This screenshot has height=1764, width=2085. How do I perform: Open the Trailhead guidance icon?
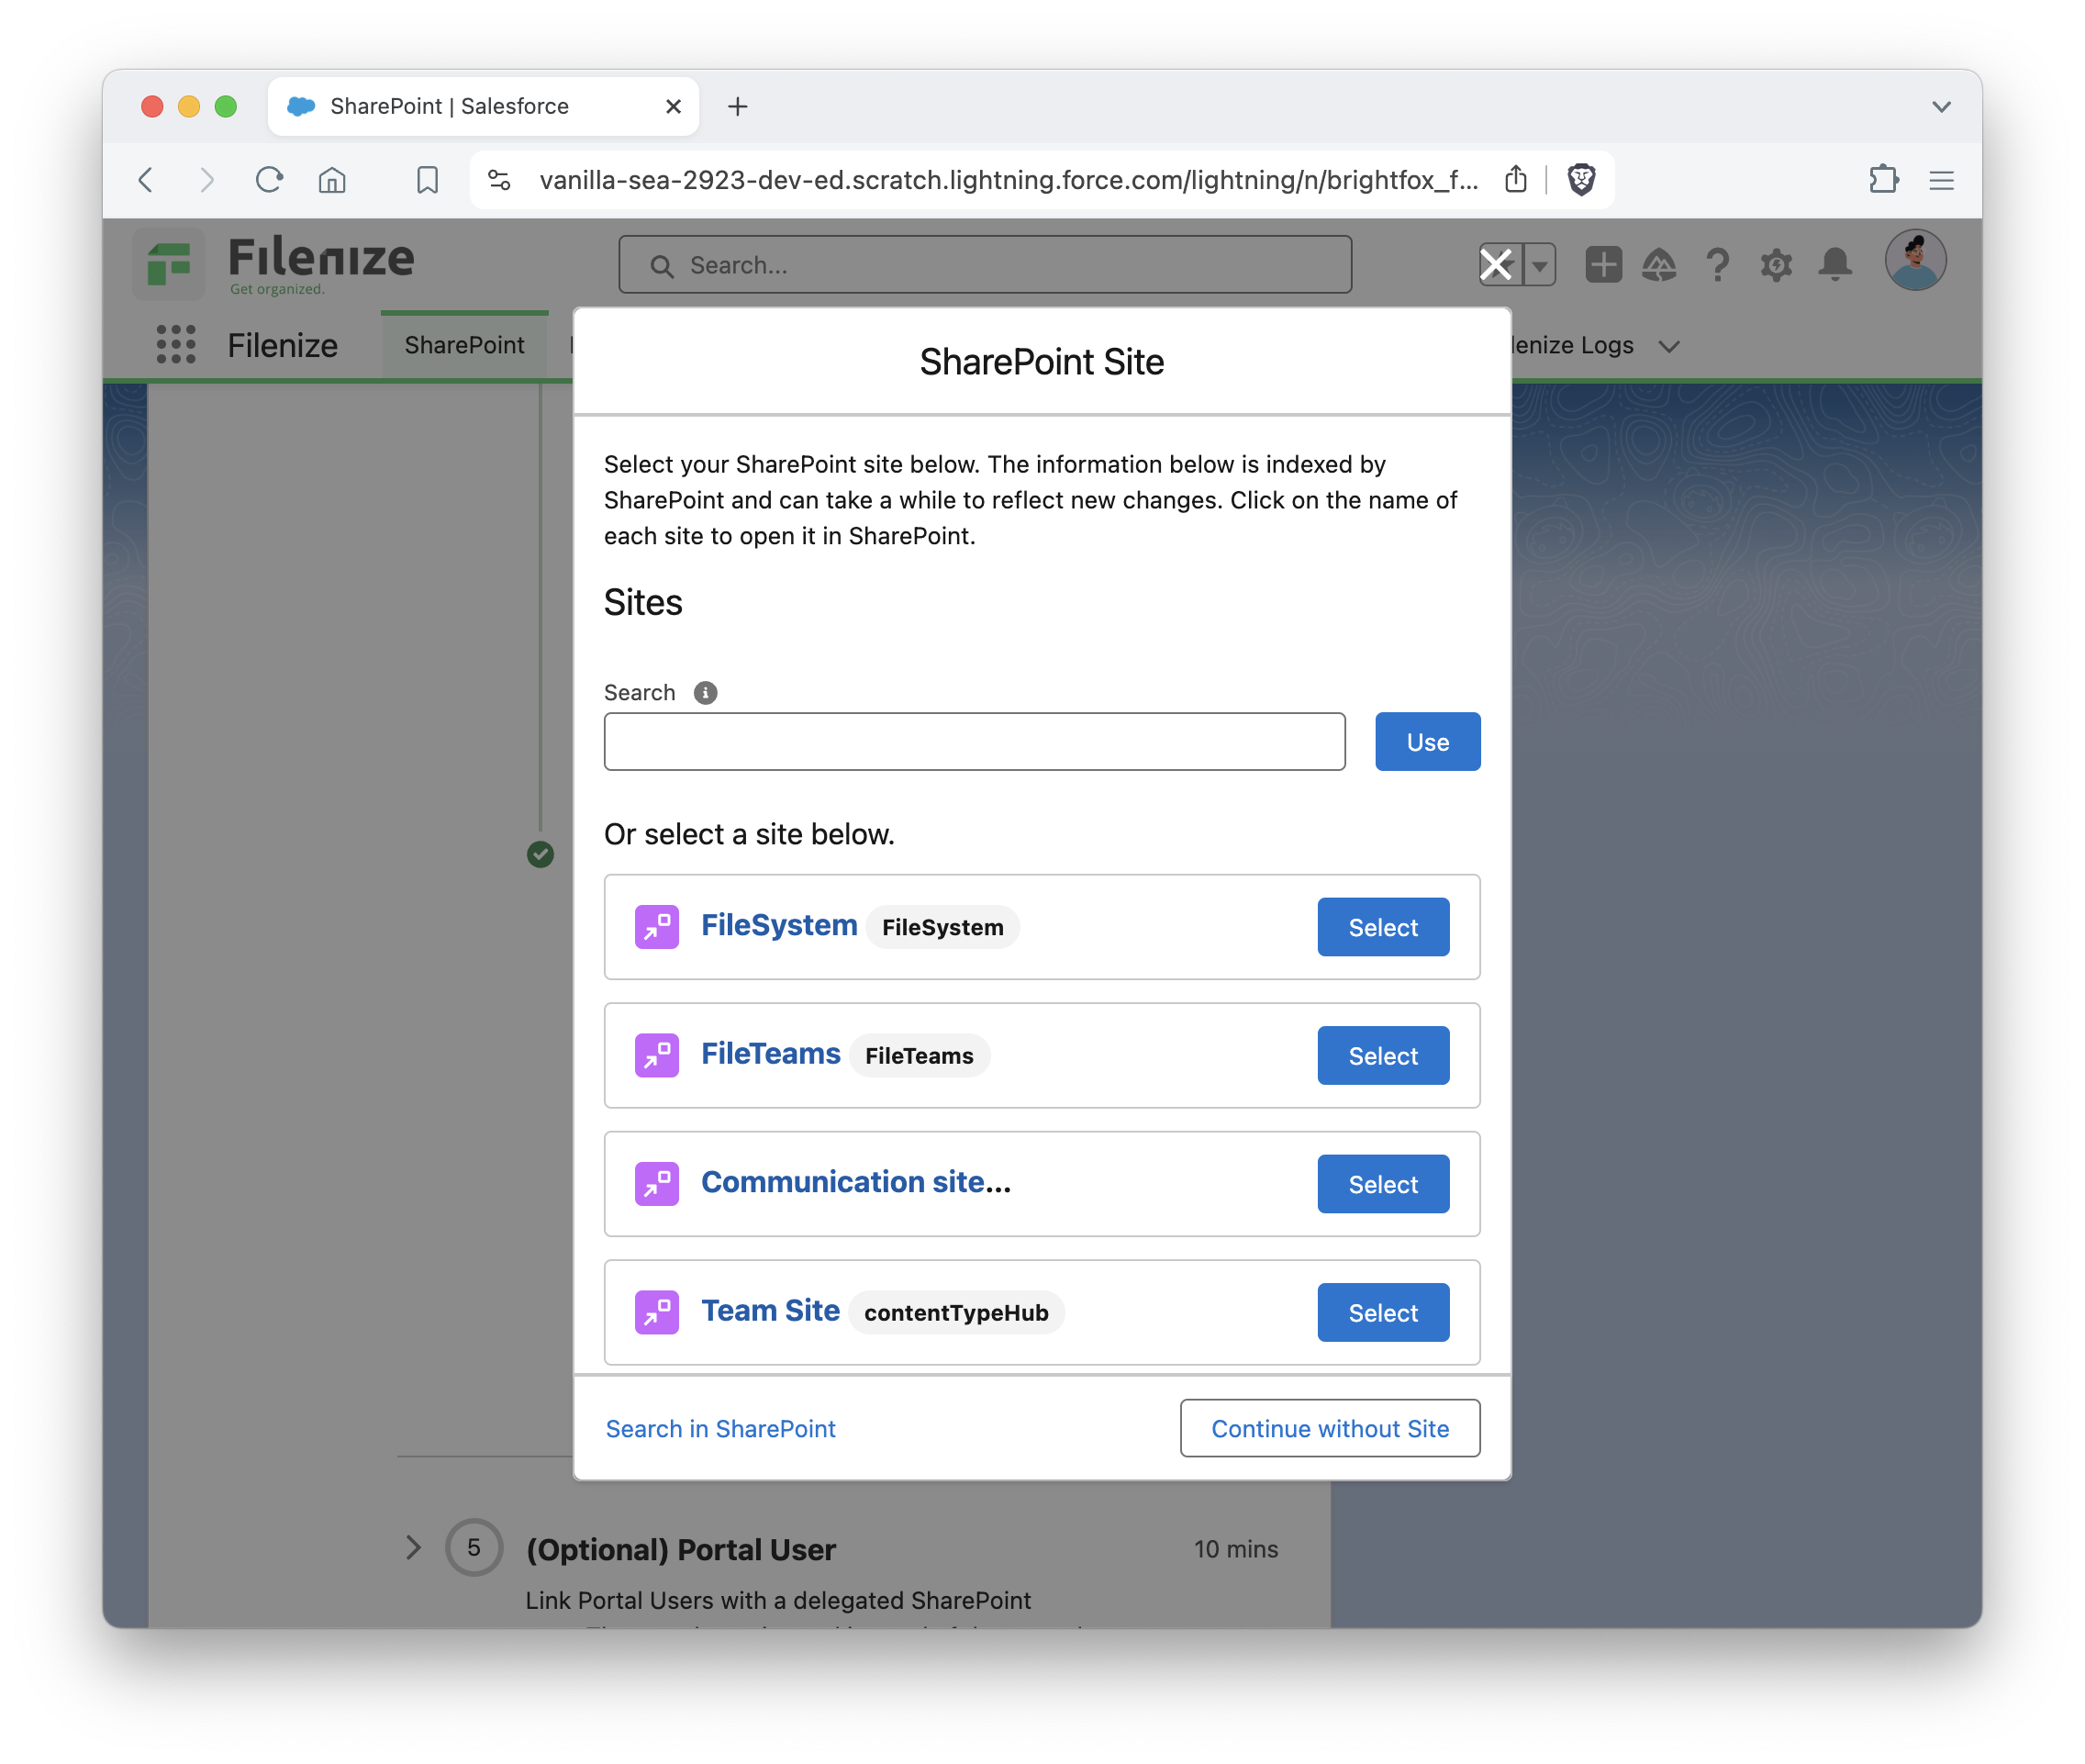click(x=1659, y=265)
